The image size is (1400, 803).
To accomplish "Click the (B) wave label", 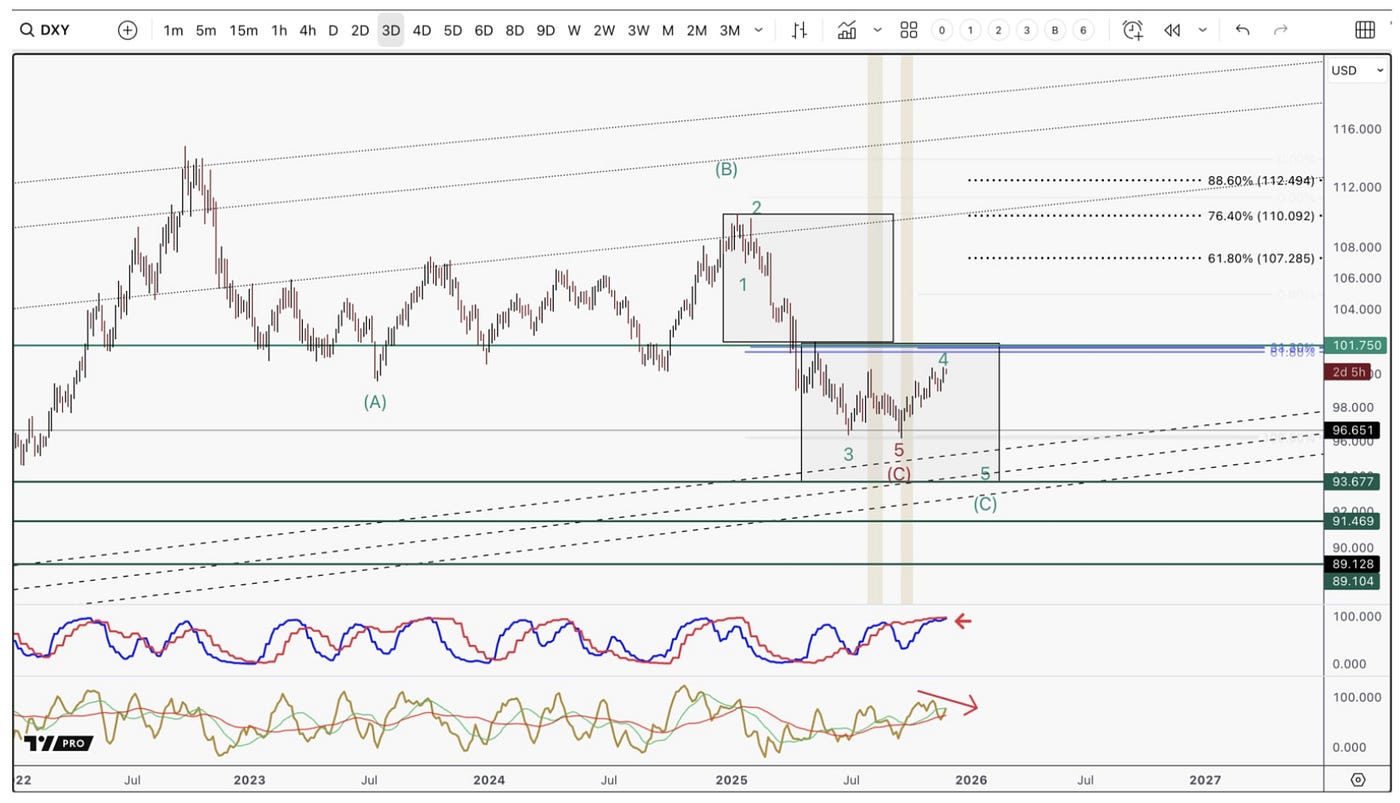I will click(x=726, y=170).
